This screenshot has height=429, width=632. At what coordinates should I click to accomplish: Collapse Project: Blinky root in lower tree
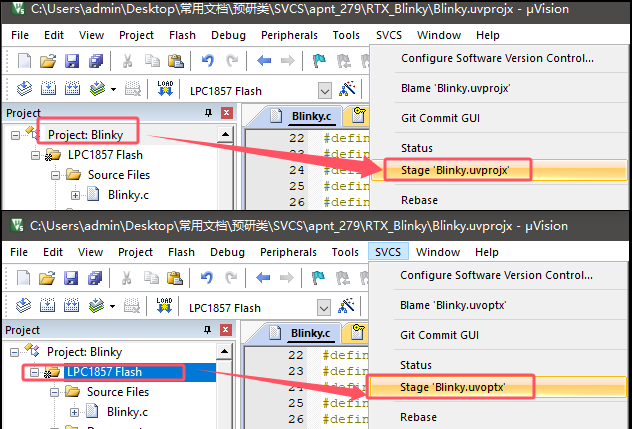point(16,351)
